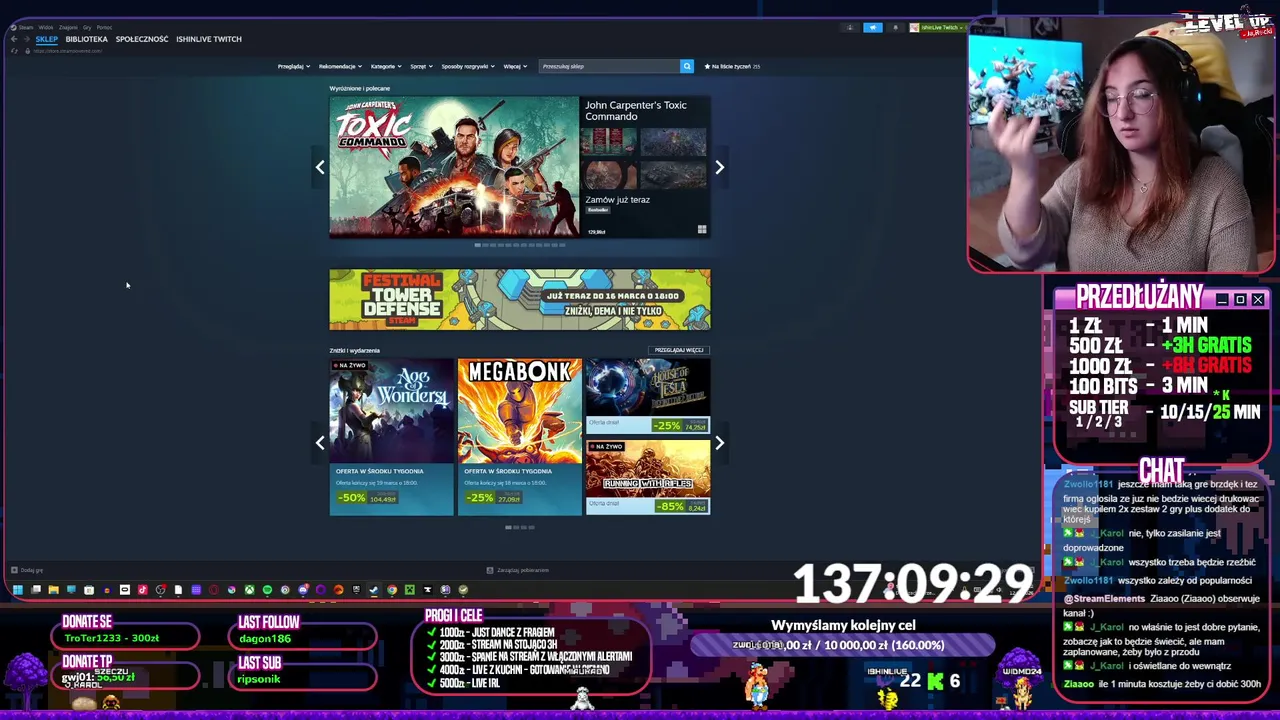Open Zarządzaj pobieraniem downloads manager
The width and height of the screenshot is (1280, 720).
[x=518, y=570]
